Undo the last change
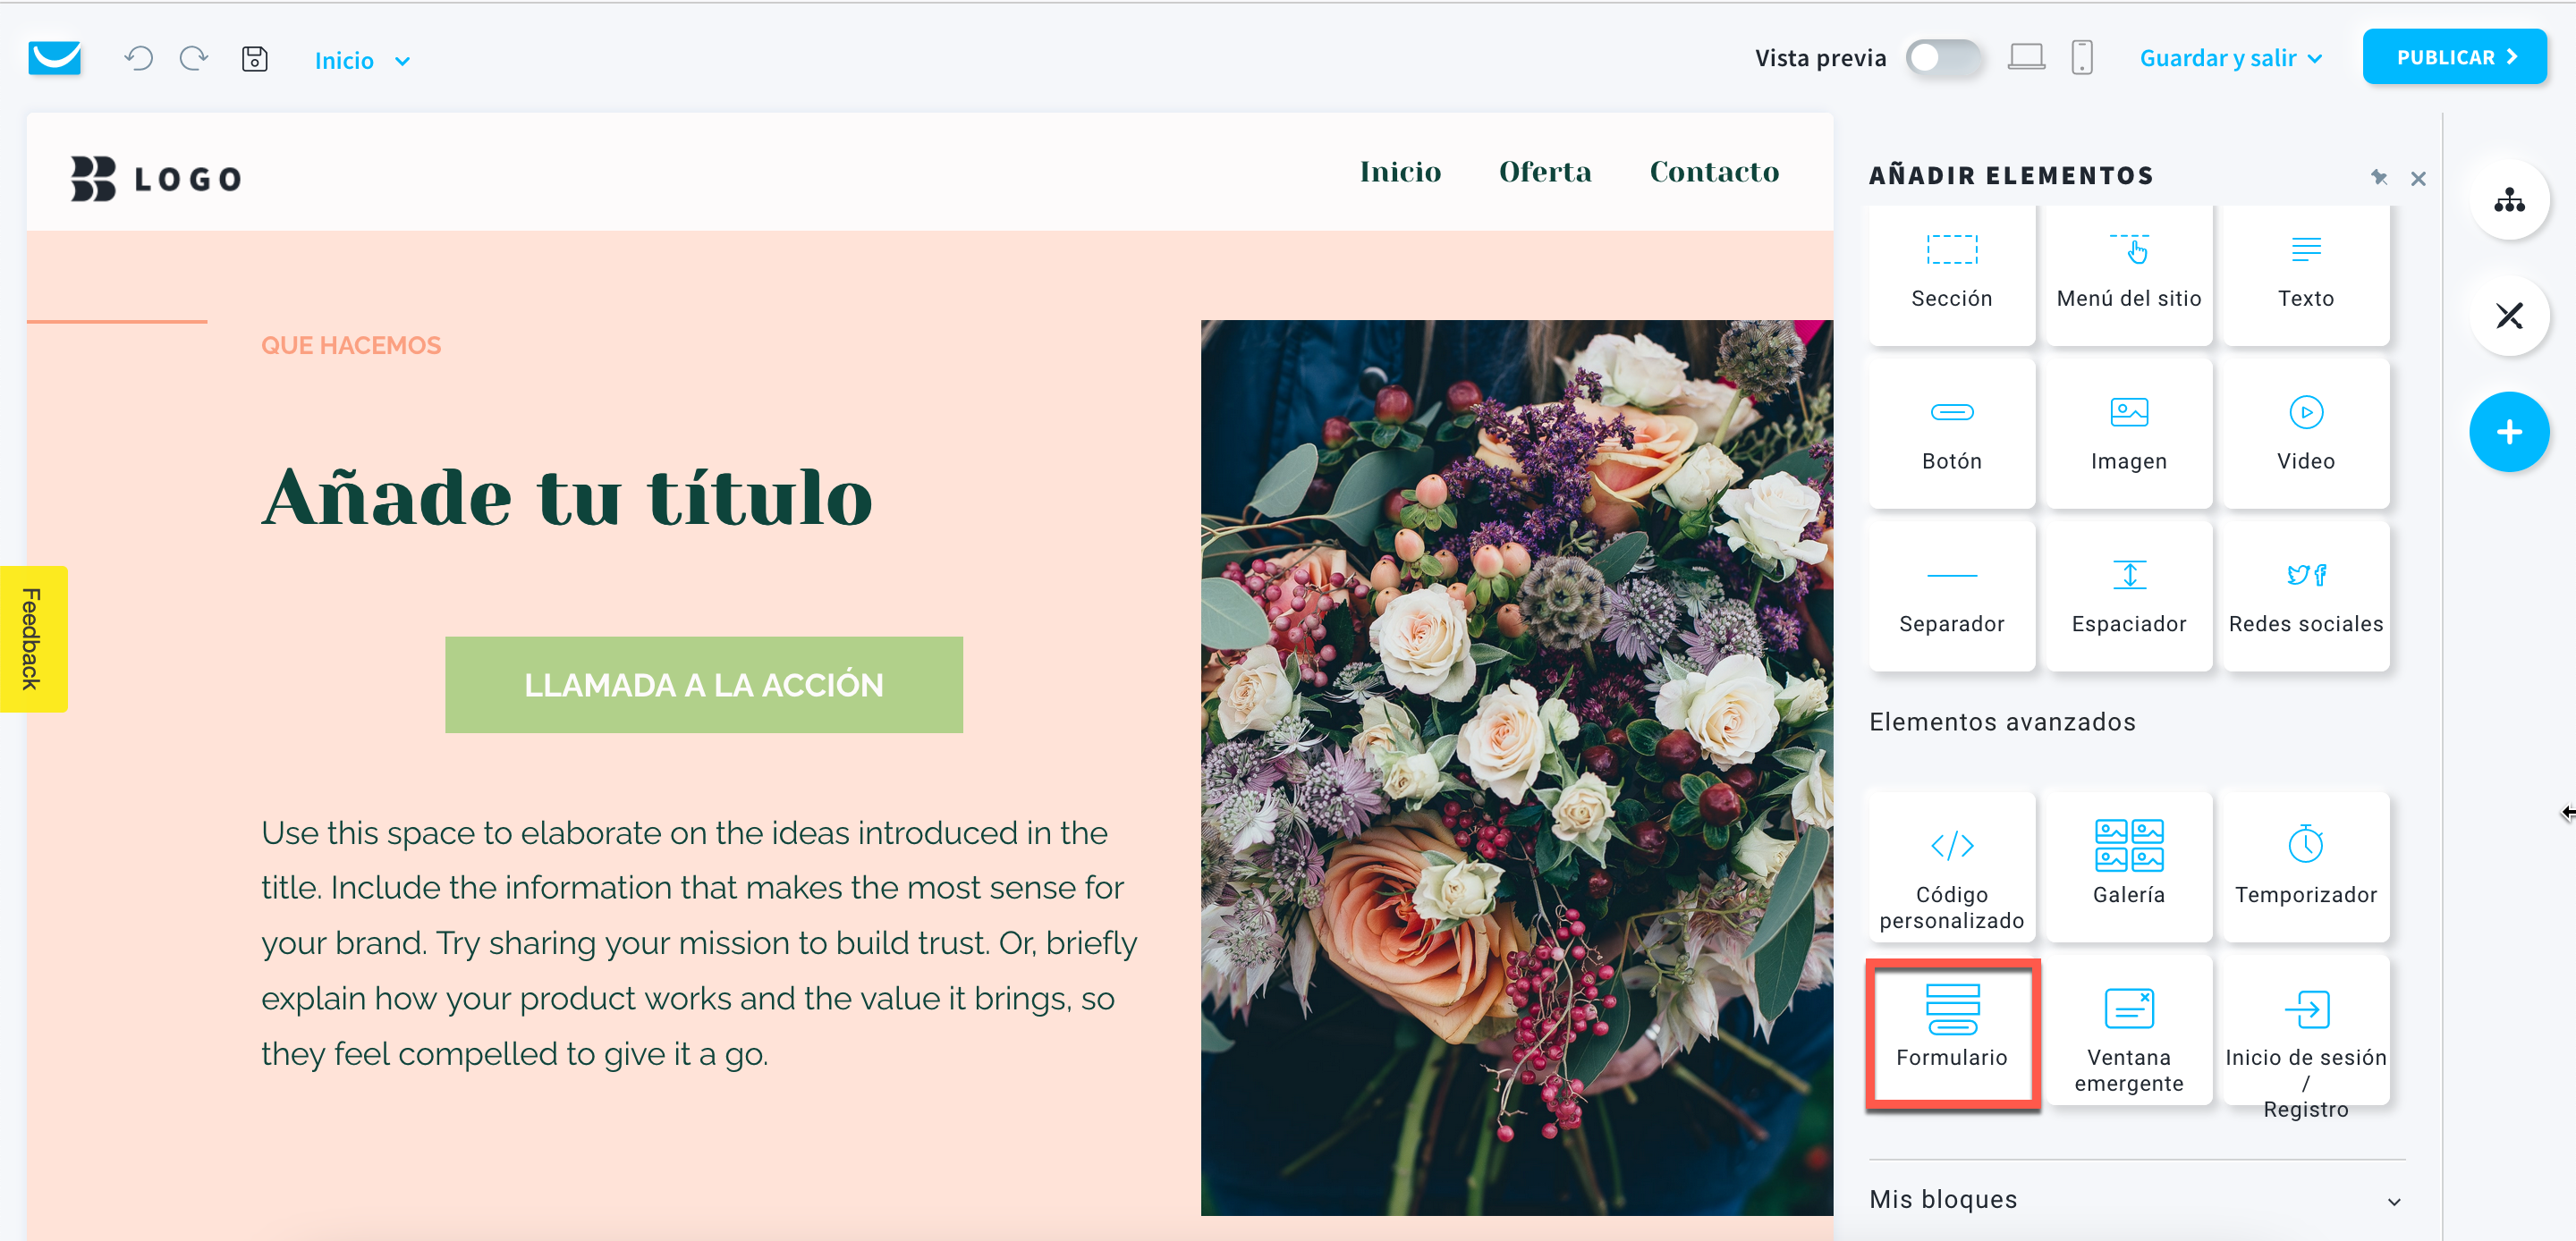Image resolution: width=2576 pixels, height=1241 pixels. click(x=138, y=58)
